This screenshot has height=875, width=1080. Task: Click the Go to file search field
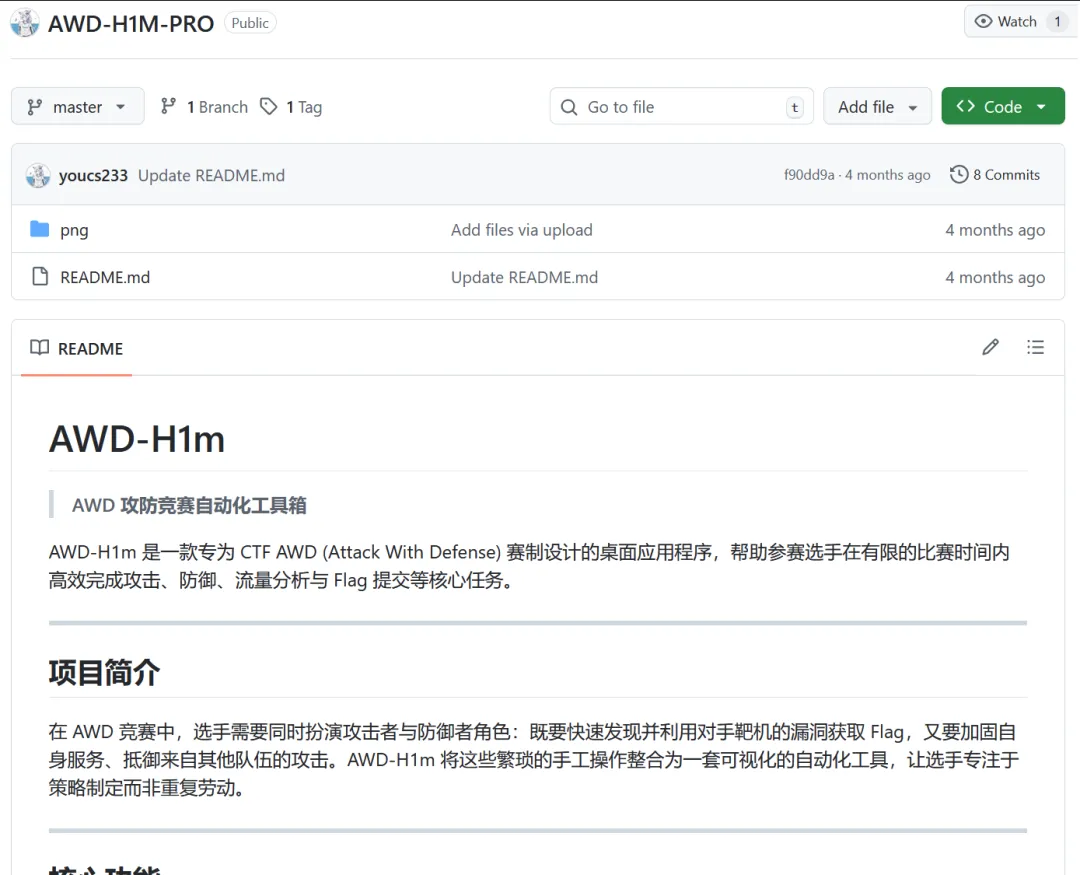(x=681, y=106)
